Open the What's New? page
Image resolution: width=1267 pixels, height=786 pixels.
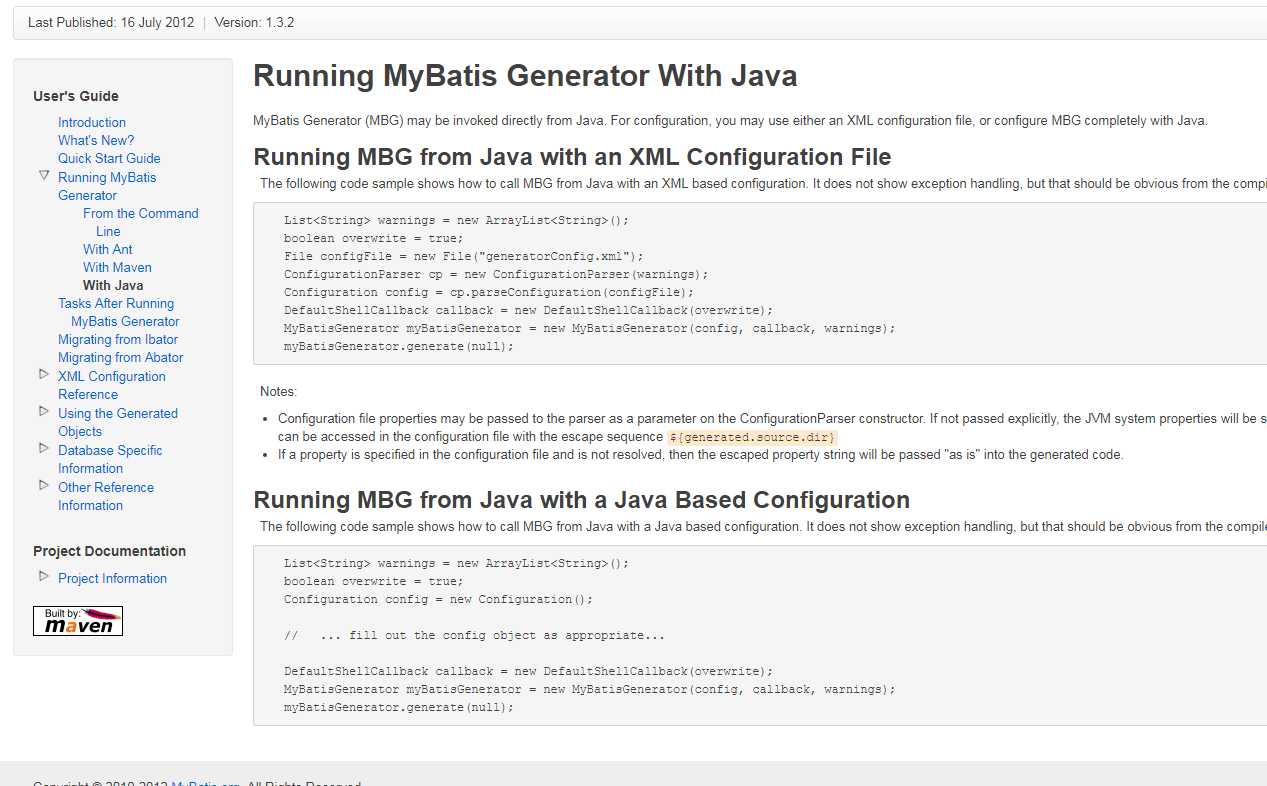[96, 140]
